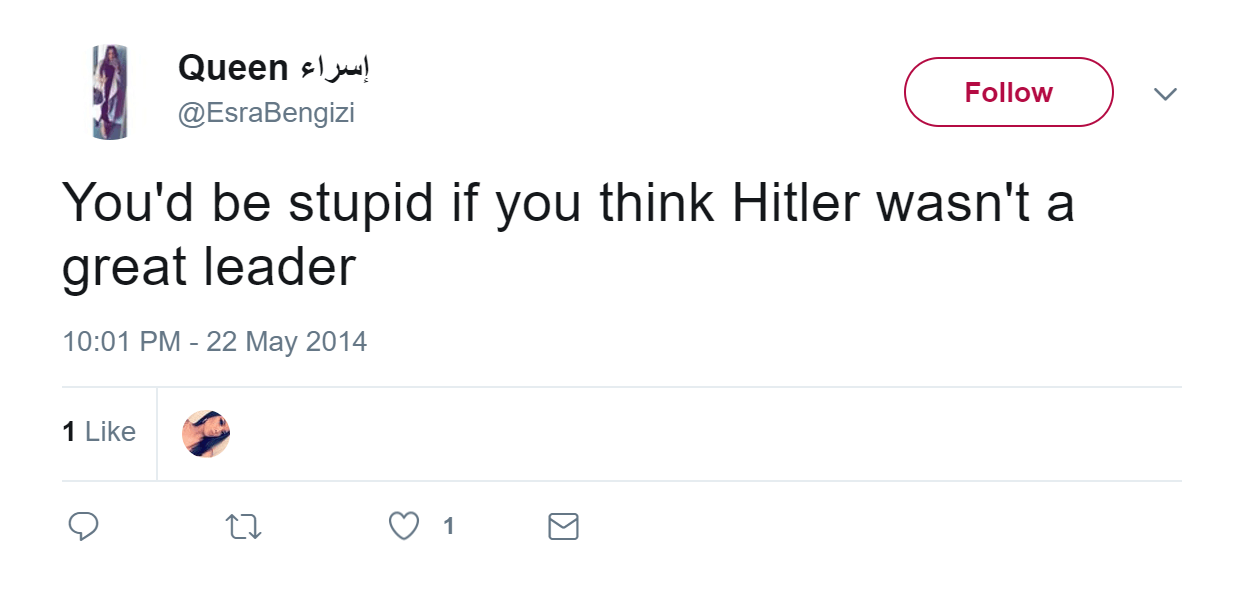Click the @EsraBengizi handle
The image size is (1242, 591).
pos(266,113)
